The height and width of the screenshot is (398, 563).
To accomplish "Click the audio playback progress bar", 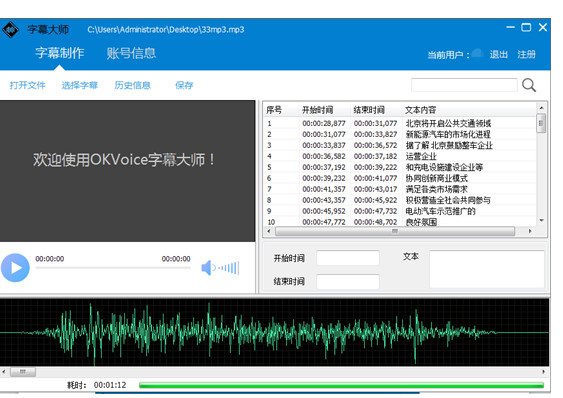I will pos(113,268).
